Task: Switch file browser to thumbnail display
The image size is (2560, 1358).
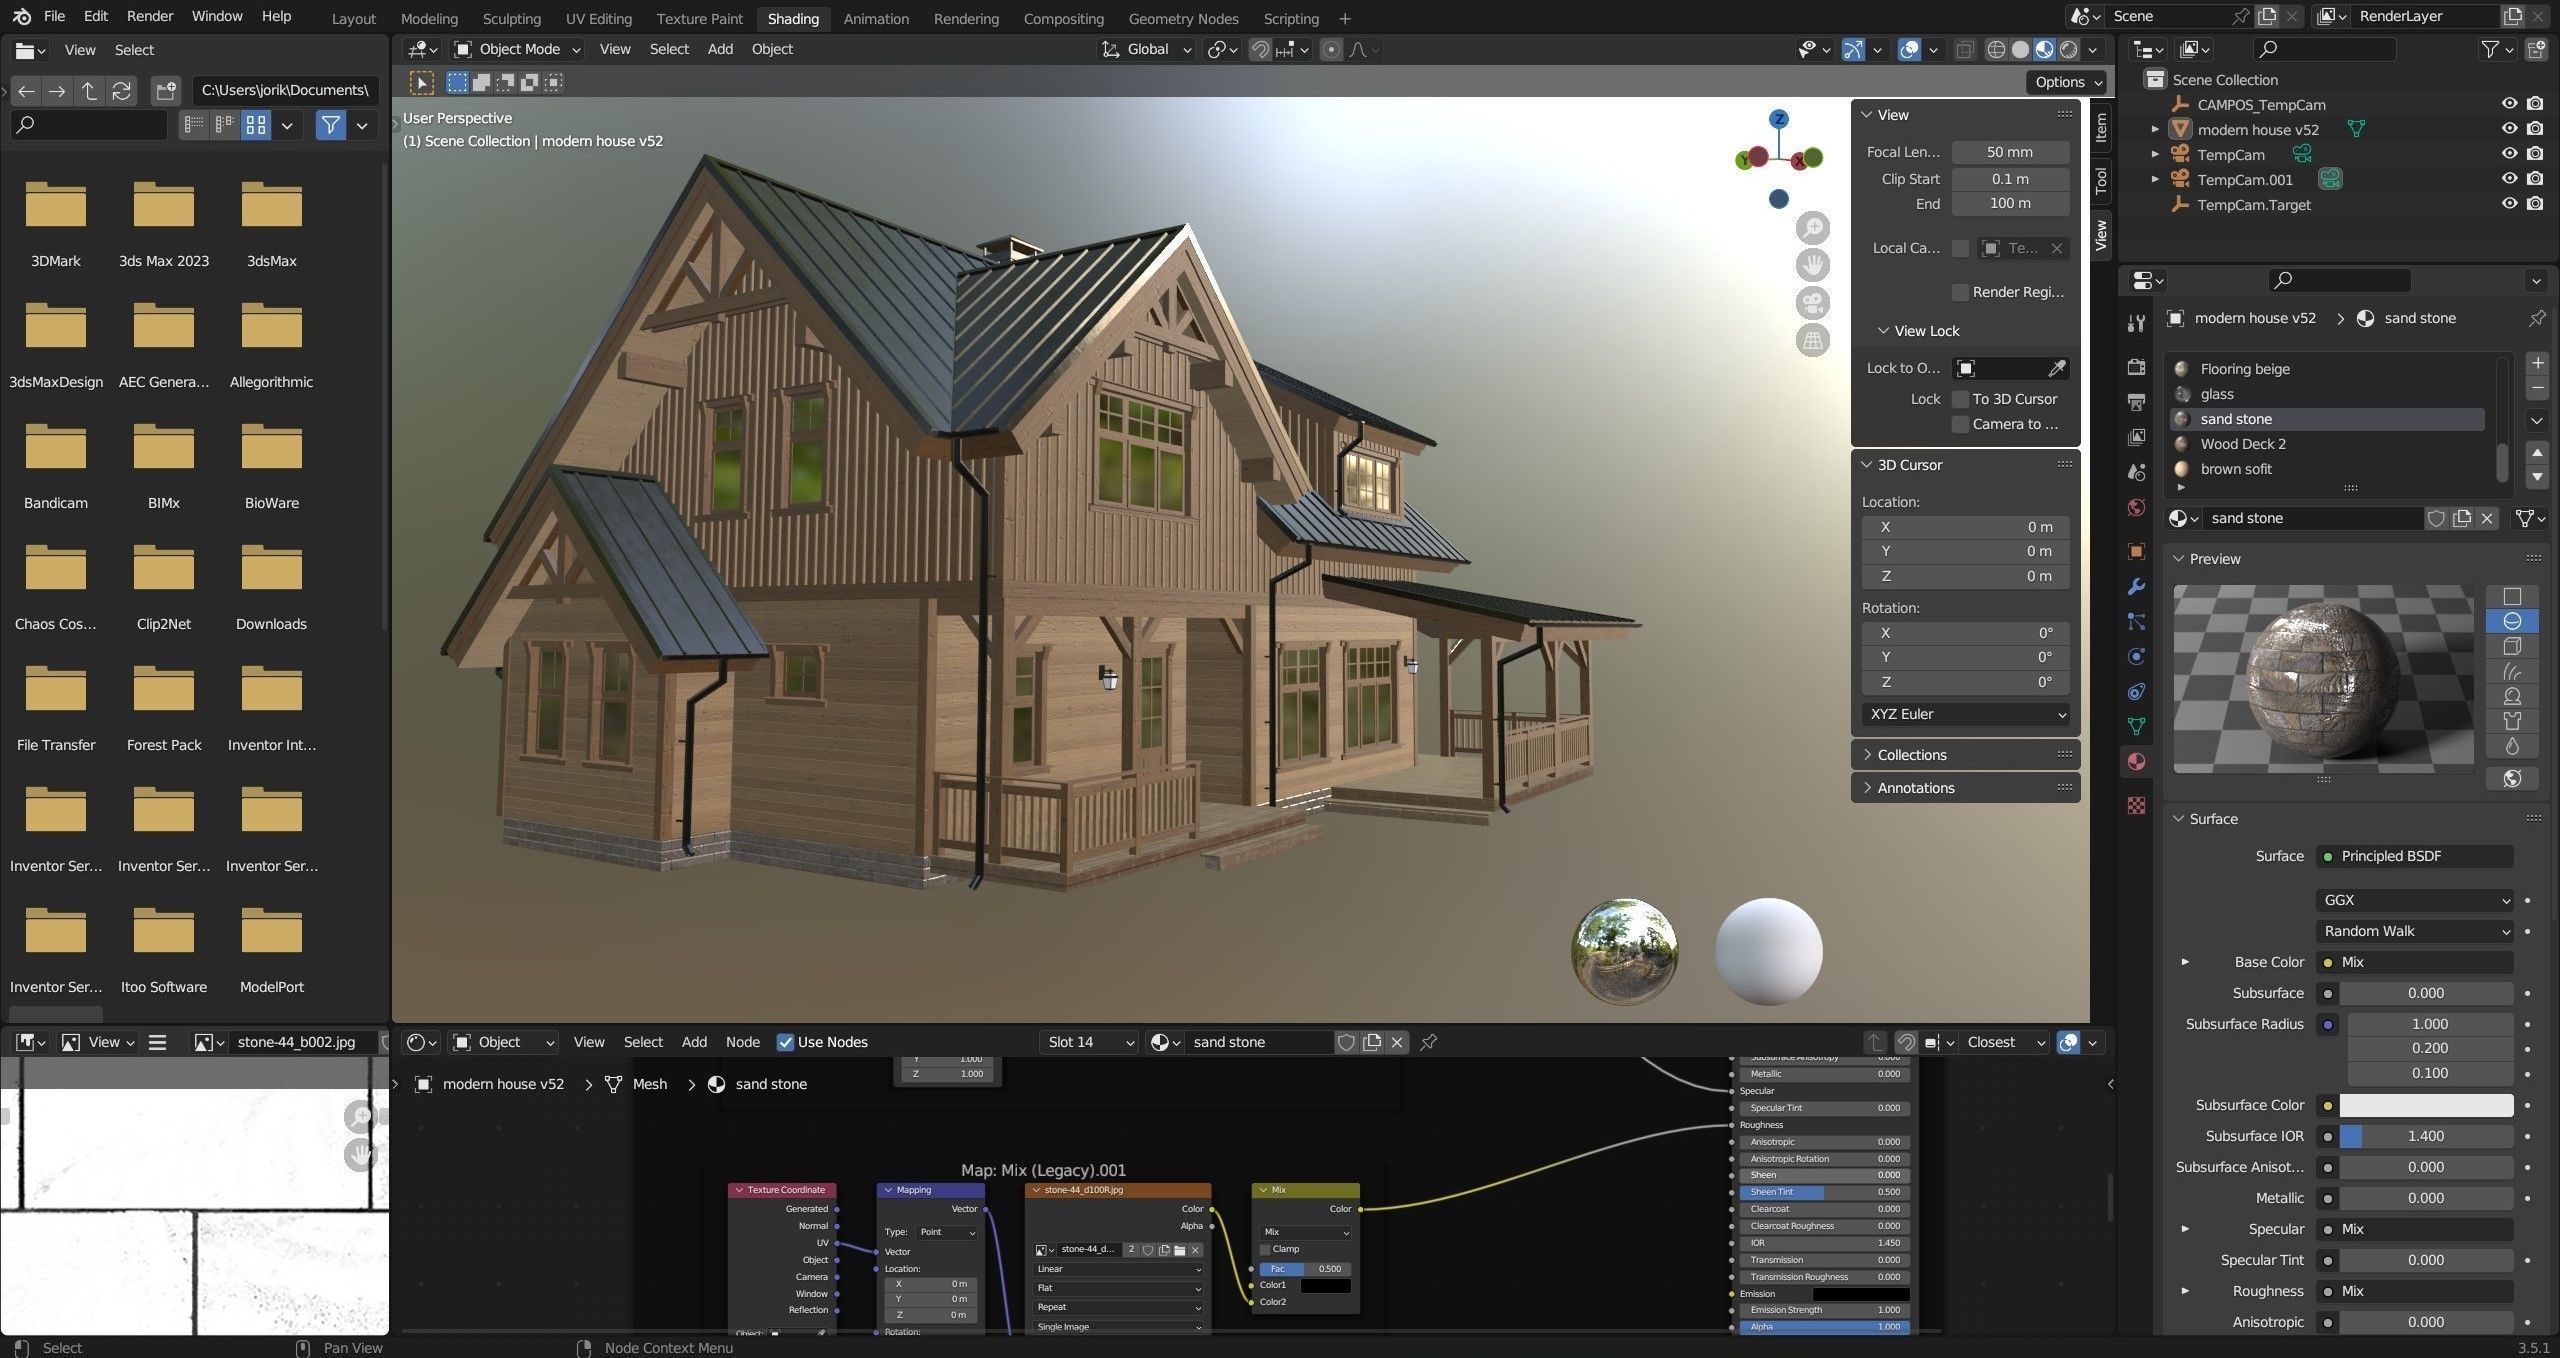Action: [256, 125]
